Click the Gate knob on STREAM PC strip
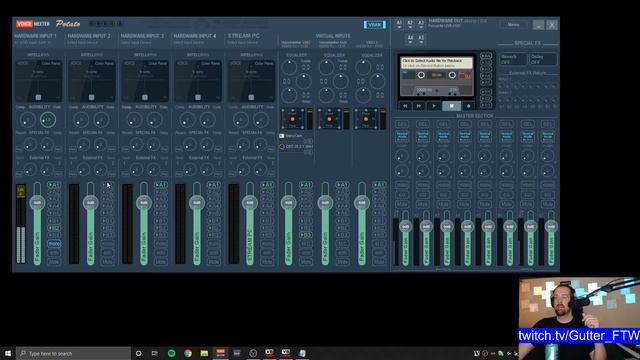640x360 pixels. click(x=260, y=120)
